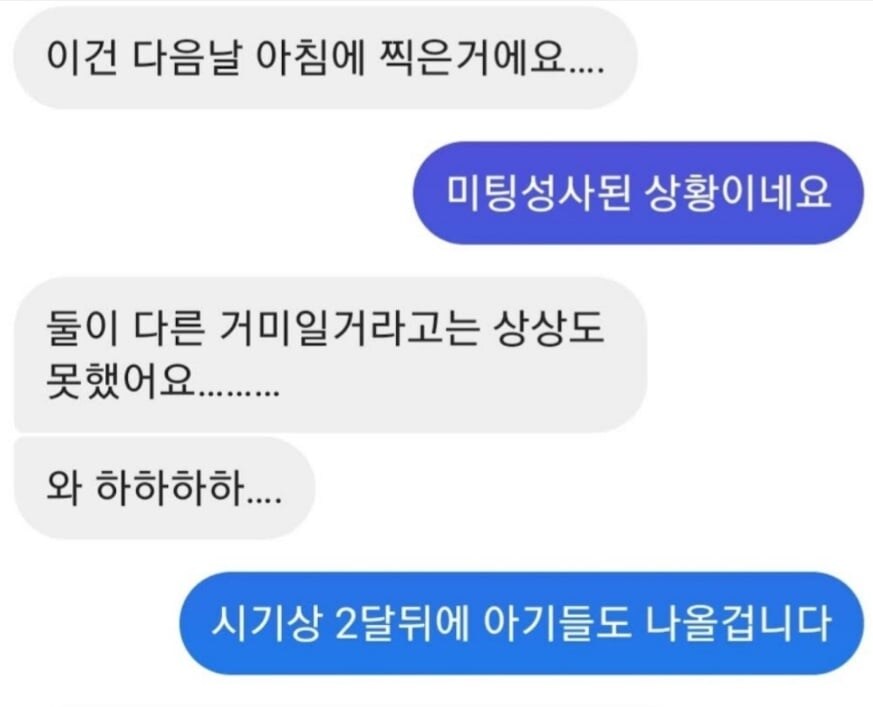Click the word '미팅성사된' in the purple bubble

[538, 193]
